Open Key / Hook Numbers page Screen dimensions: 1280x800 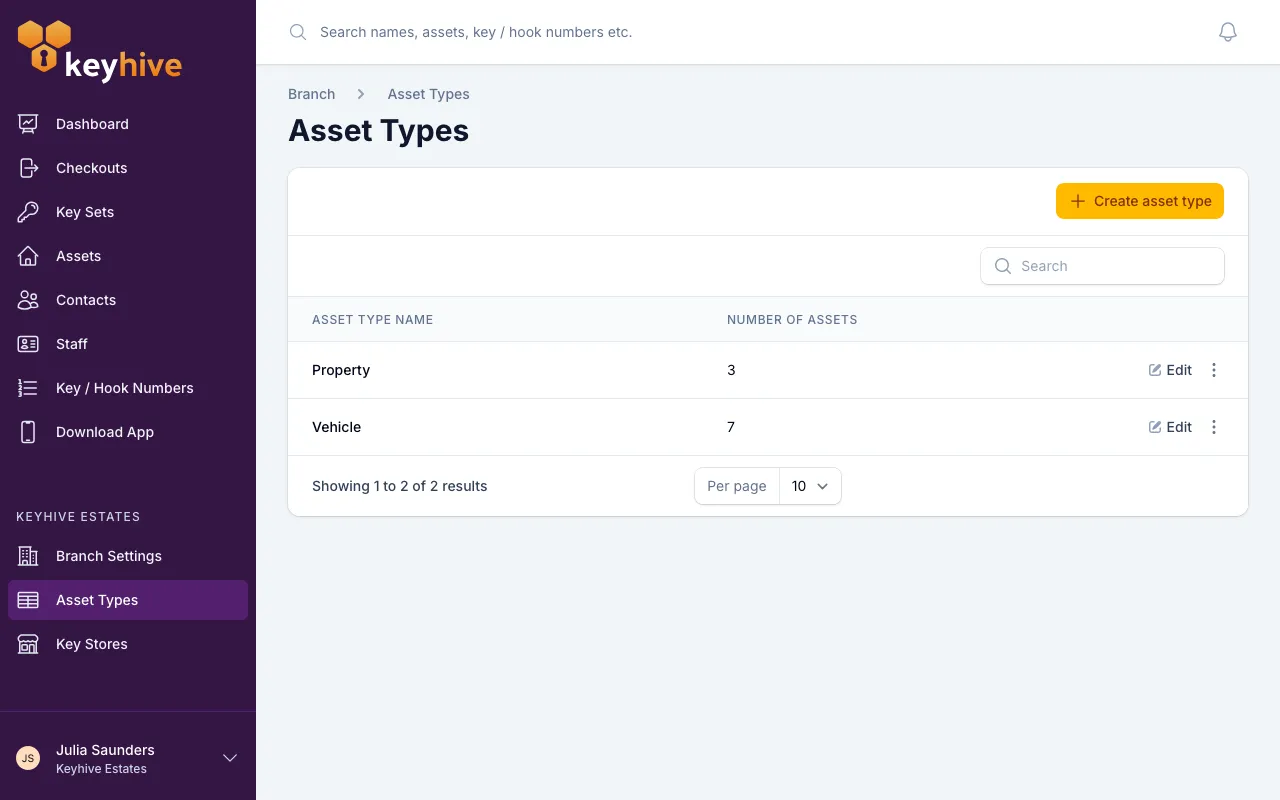(x=128, y=388)
